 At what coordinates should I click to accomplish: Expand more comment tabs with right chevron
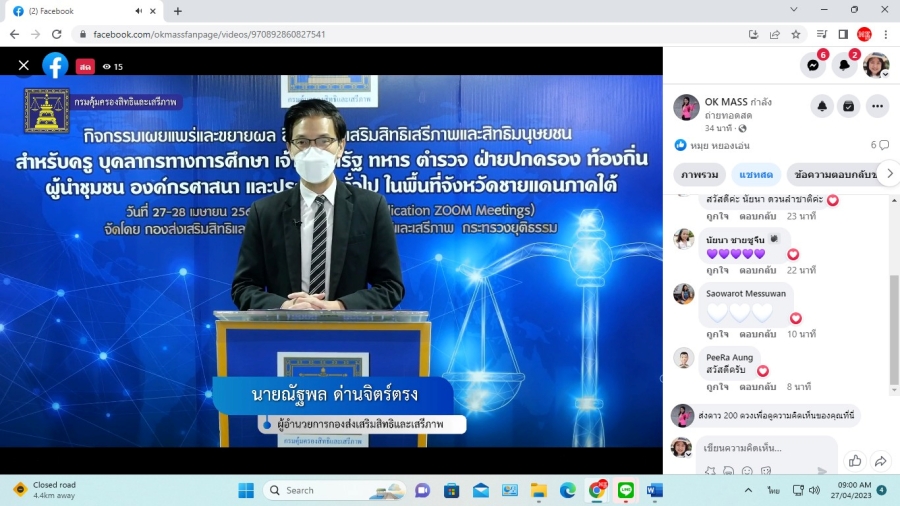(889, 174)
